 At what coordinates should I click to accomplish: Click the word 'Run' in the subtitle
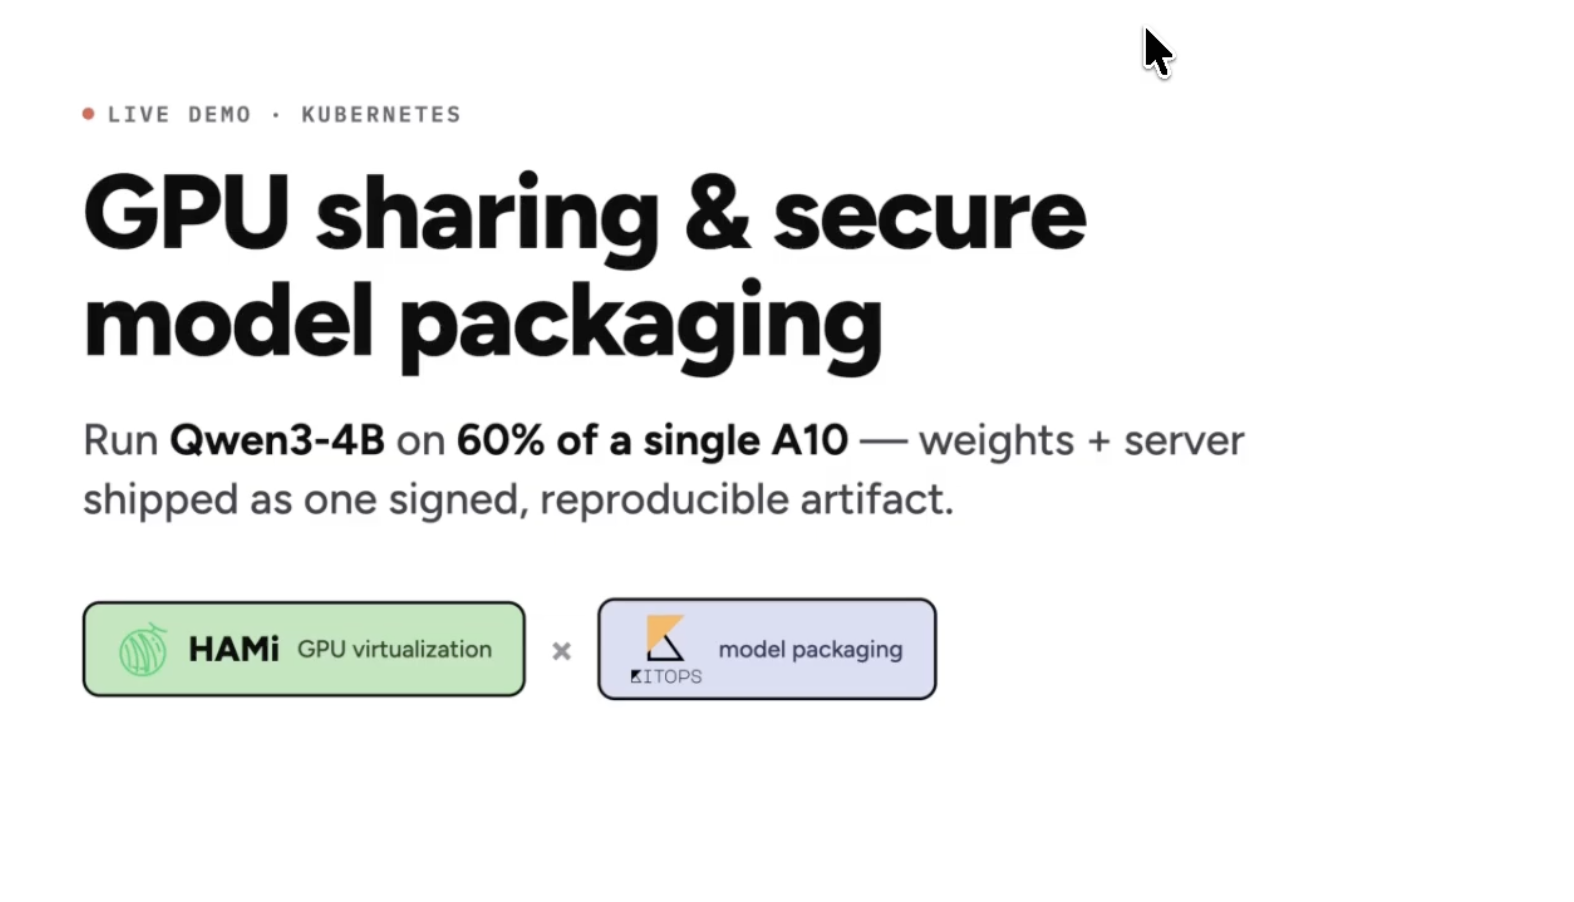pos(120,440)
